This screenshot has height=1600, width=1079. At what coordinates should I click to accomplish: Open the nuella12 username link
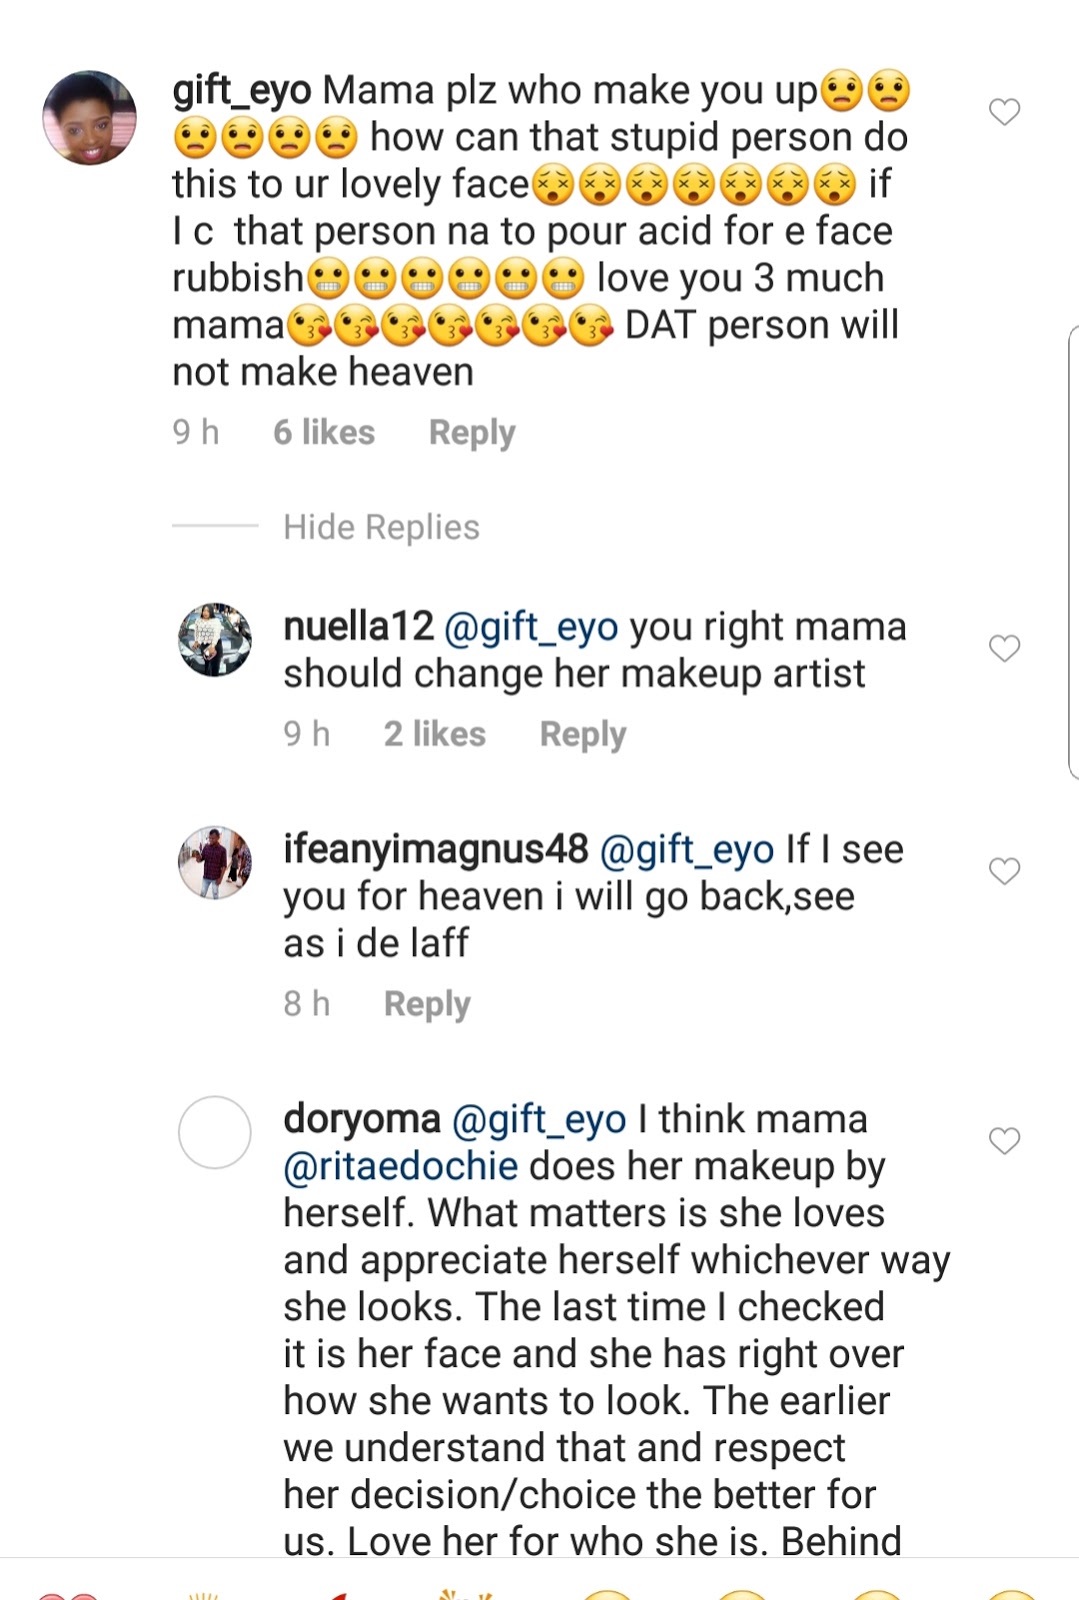[x=358, y=627]
